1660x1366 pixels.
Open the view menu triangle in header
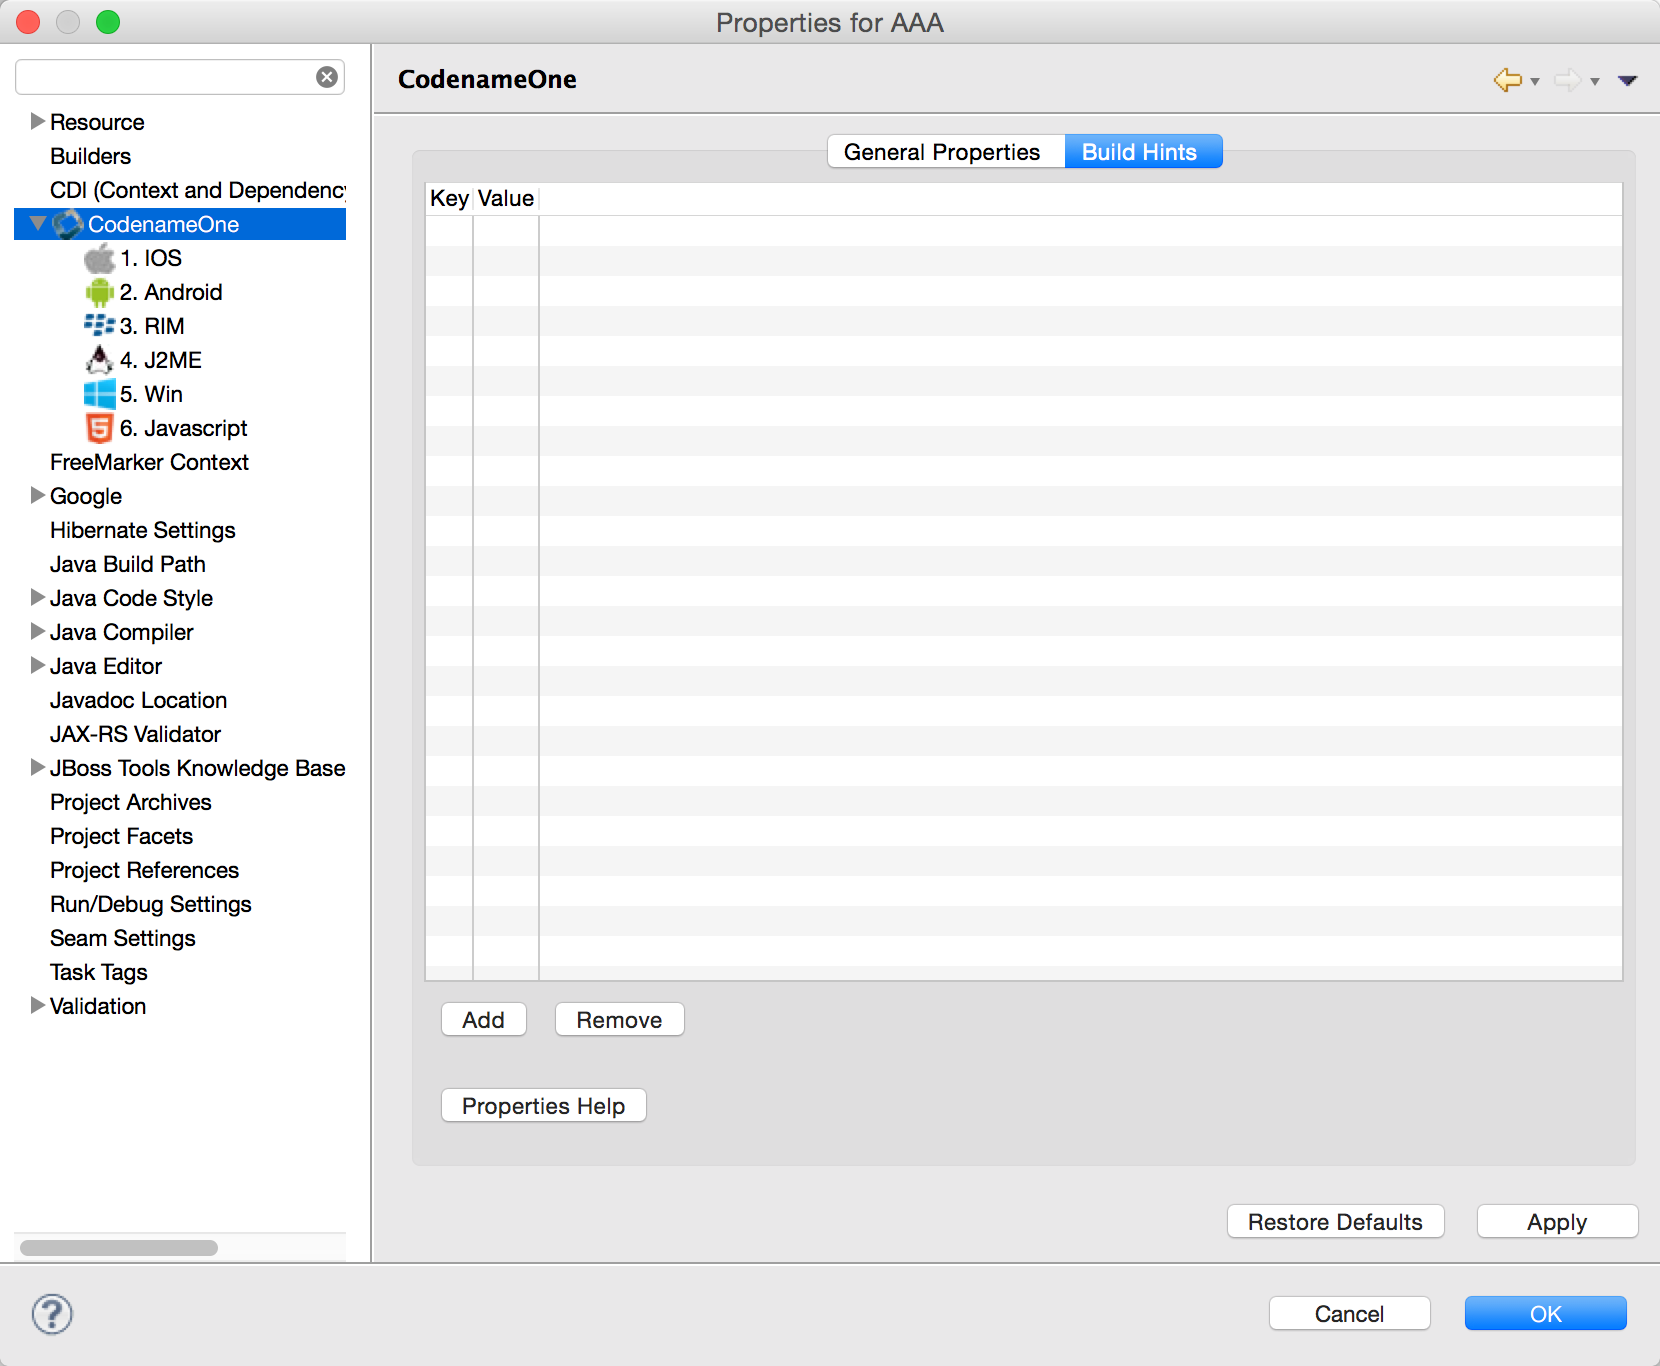pos(1628,81)
